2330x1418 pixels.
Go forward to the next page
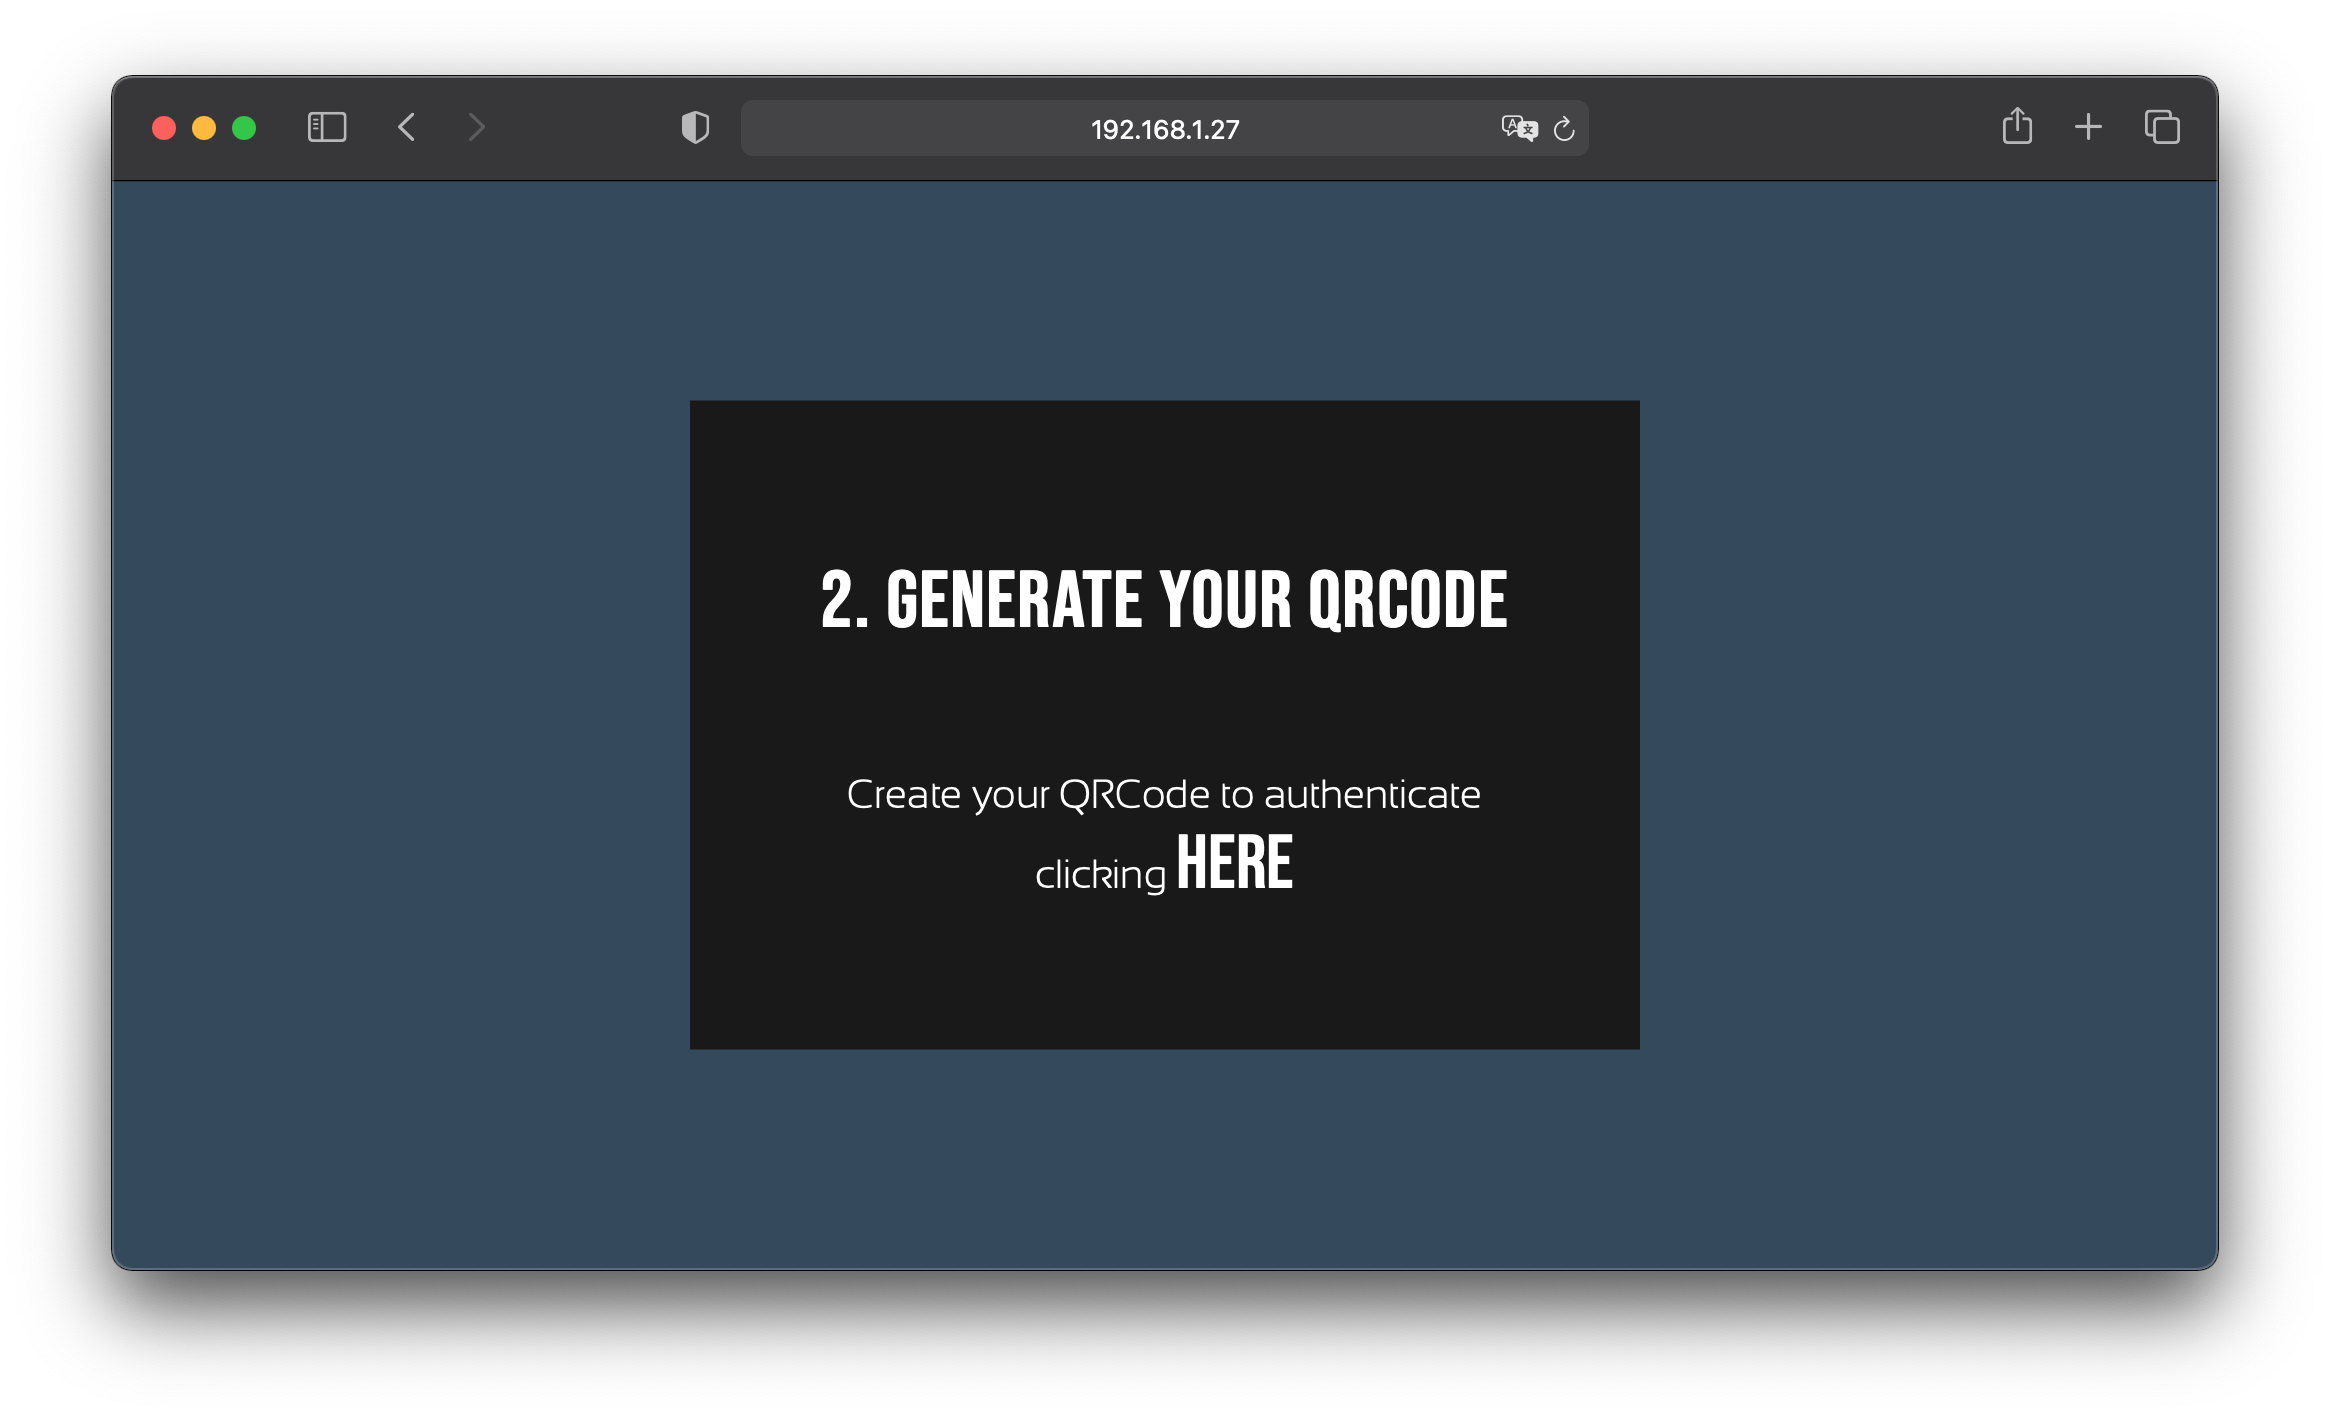point(476,128)
